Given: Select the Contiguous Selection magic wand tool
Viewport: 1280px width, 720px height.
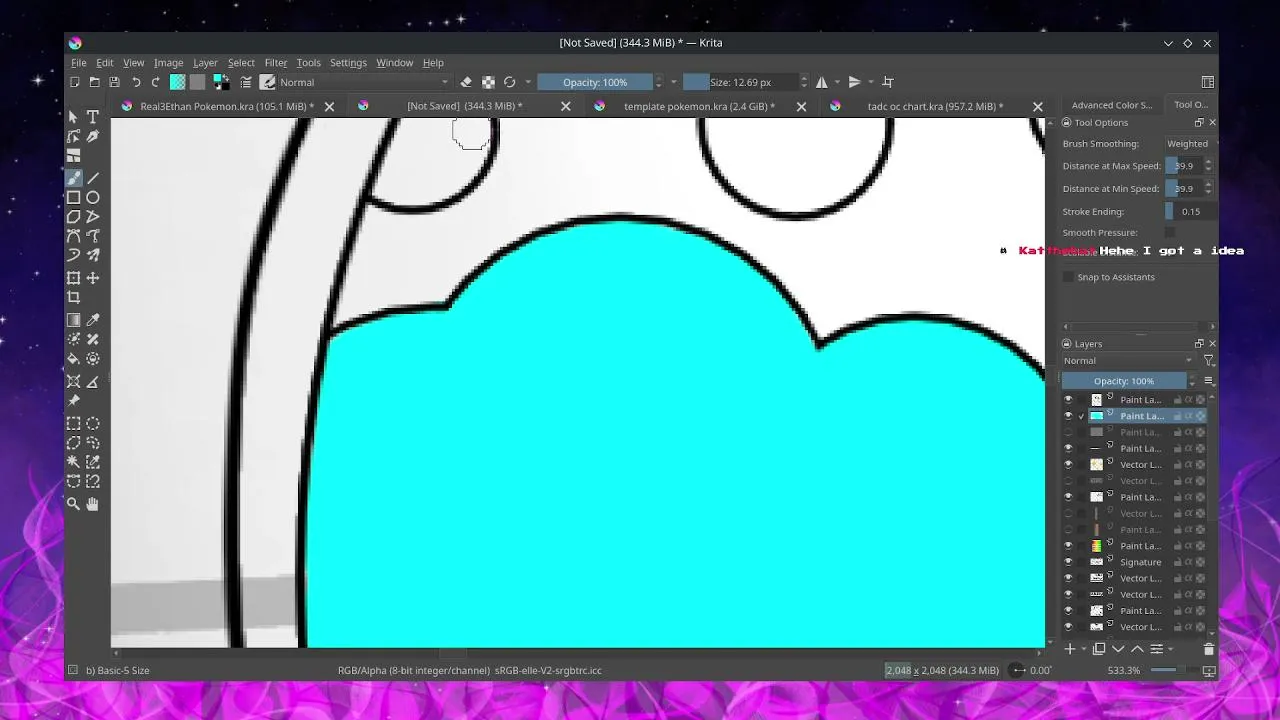Looking at the screenshot, I should point(74,462).
